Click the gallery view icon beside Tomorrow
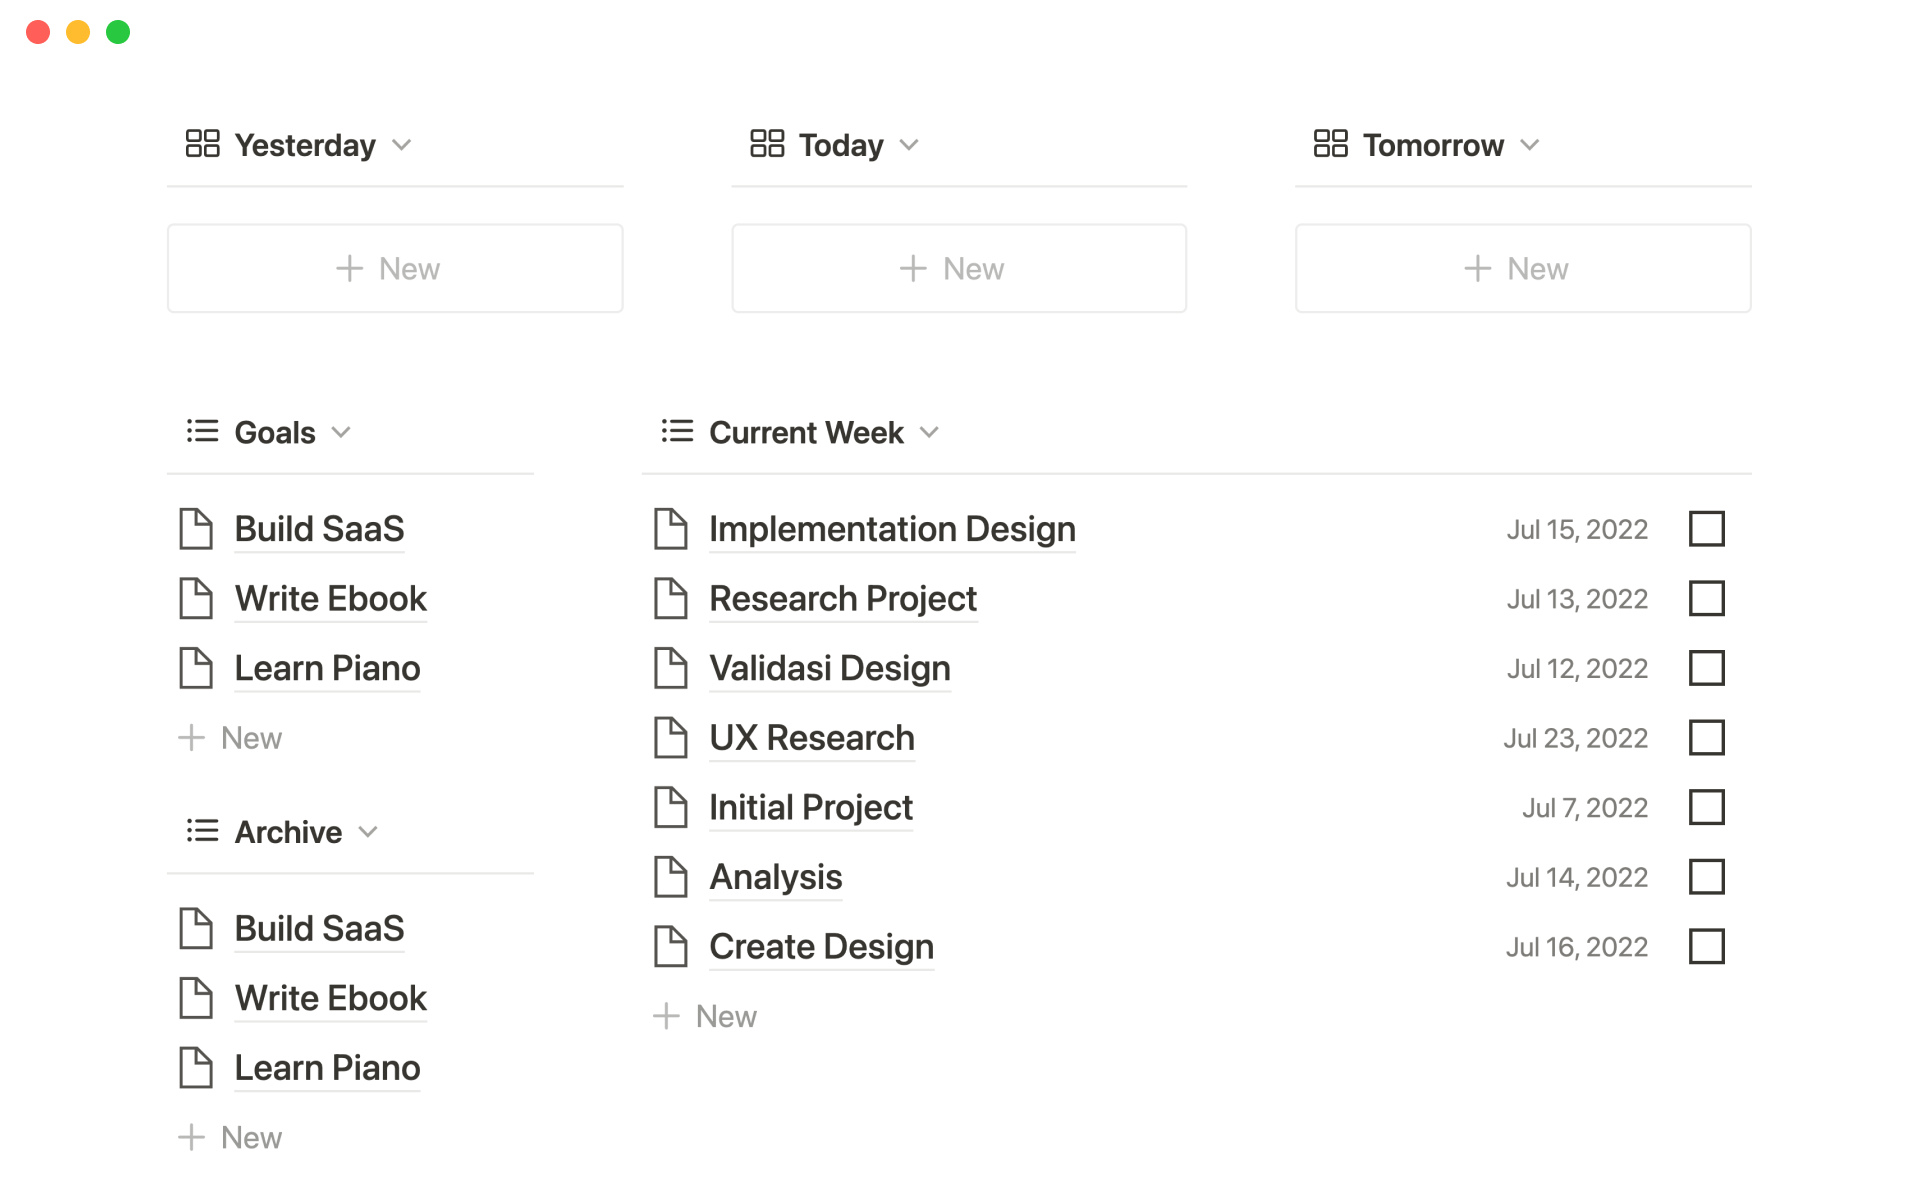Image resolution: width=1920 pixels, height=1200 pixels. (1330, 144)
